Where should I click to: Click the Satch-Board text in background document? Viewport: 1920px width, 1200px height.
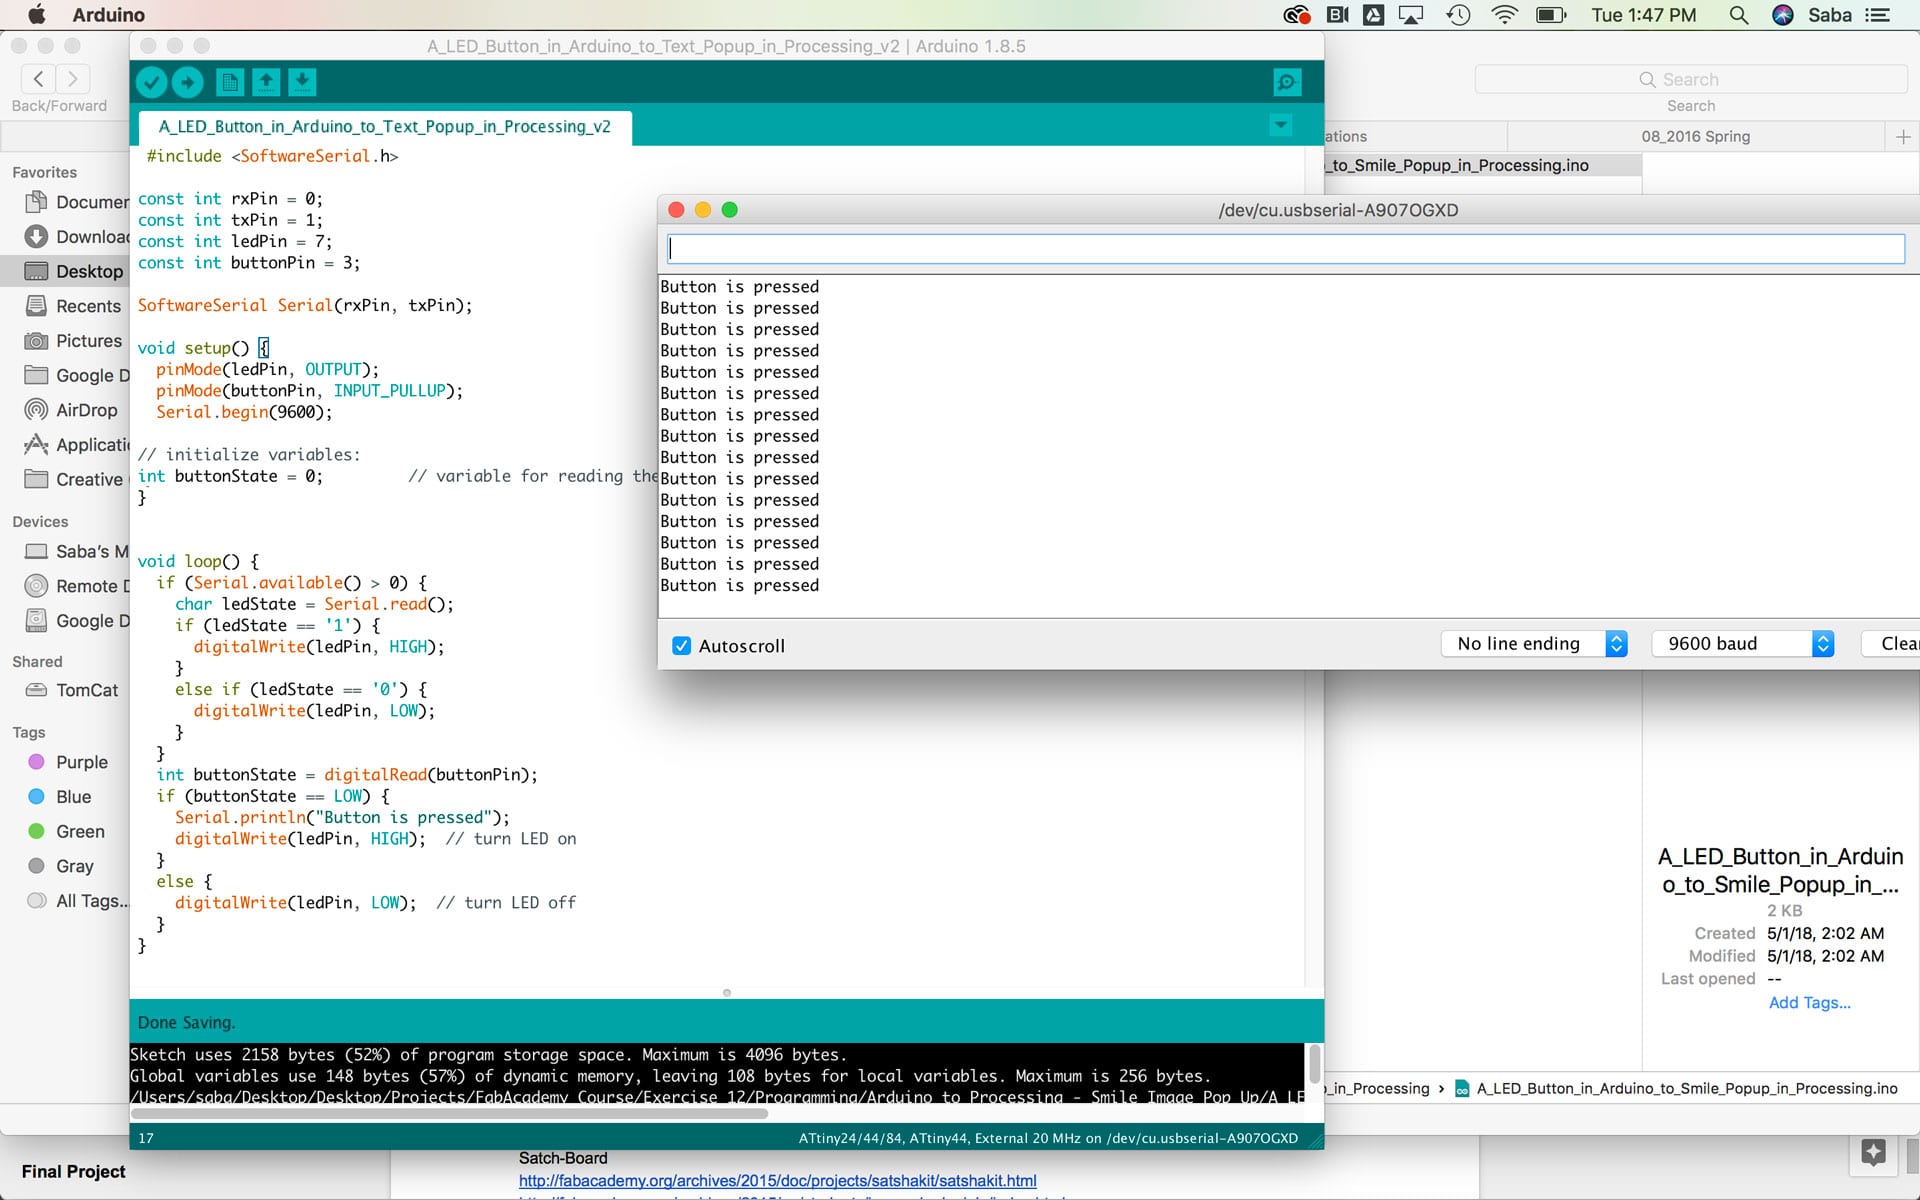click(x=563, y=1158)
